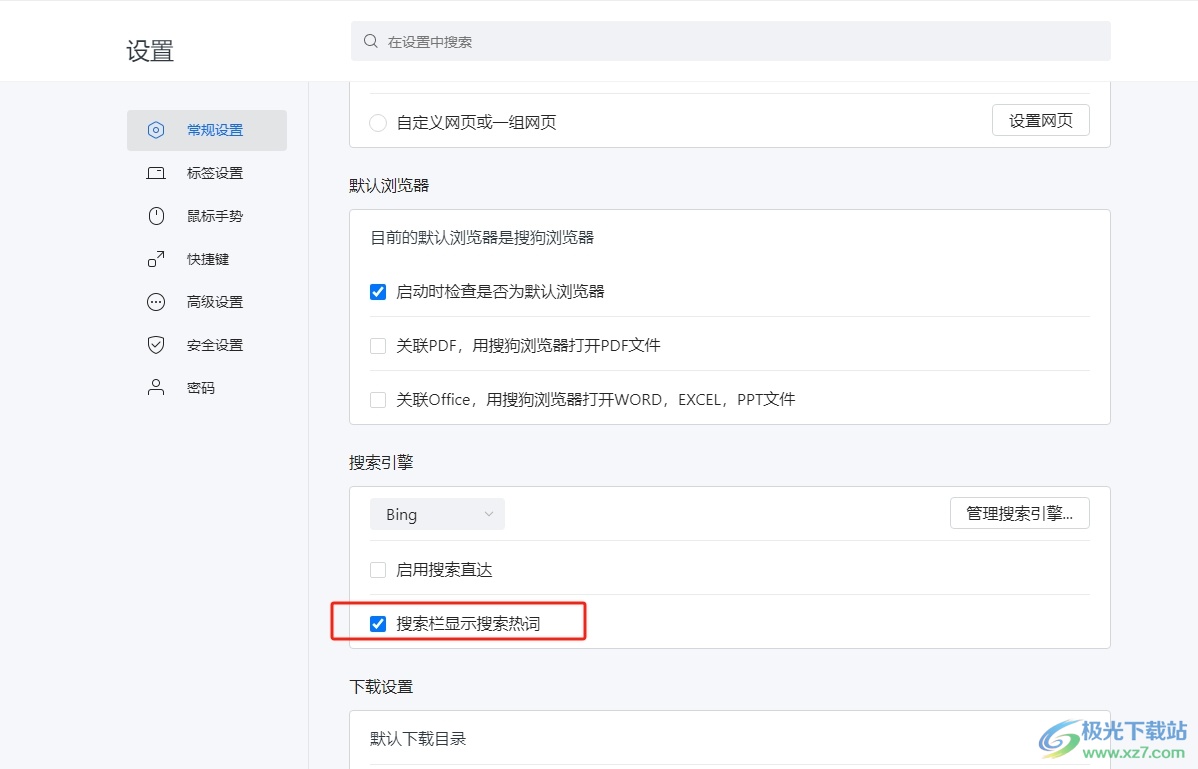Viewport: 1198px width, 769px height.
Task: Go to 鼠标手势 settings
Action: click(207, 216)
